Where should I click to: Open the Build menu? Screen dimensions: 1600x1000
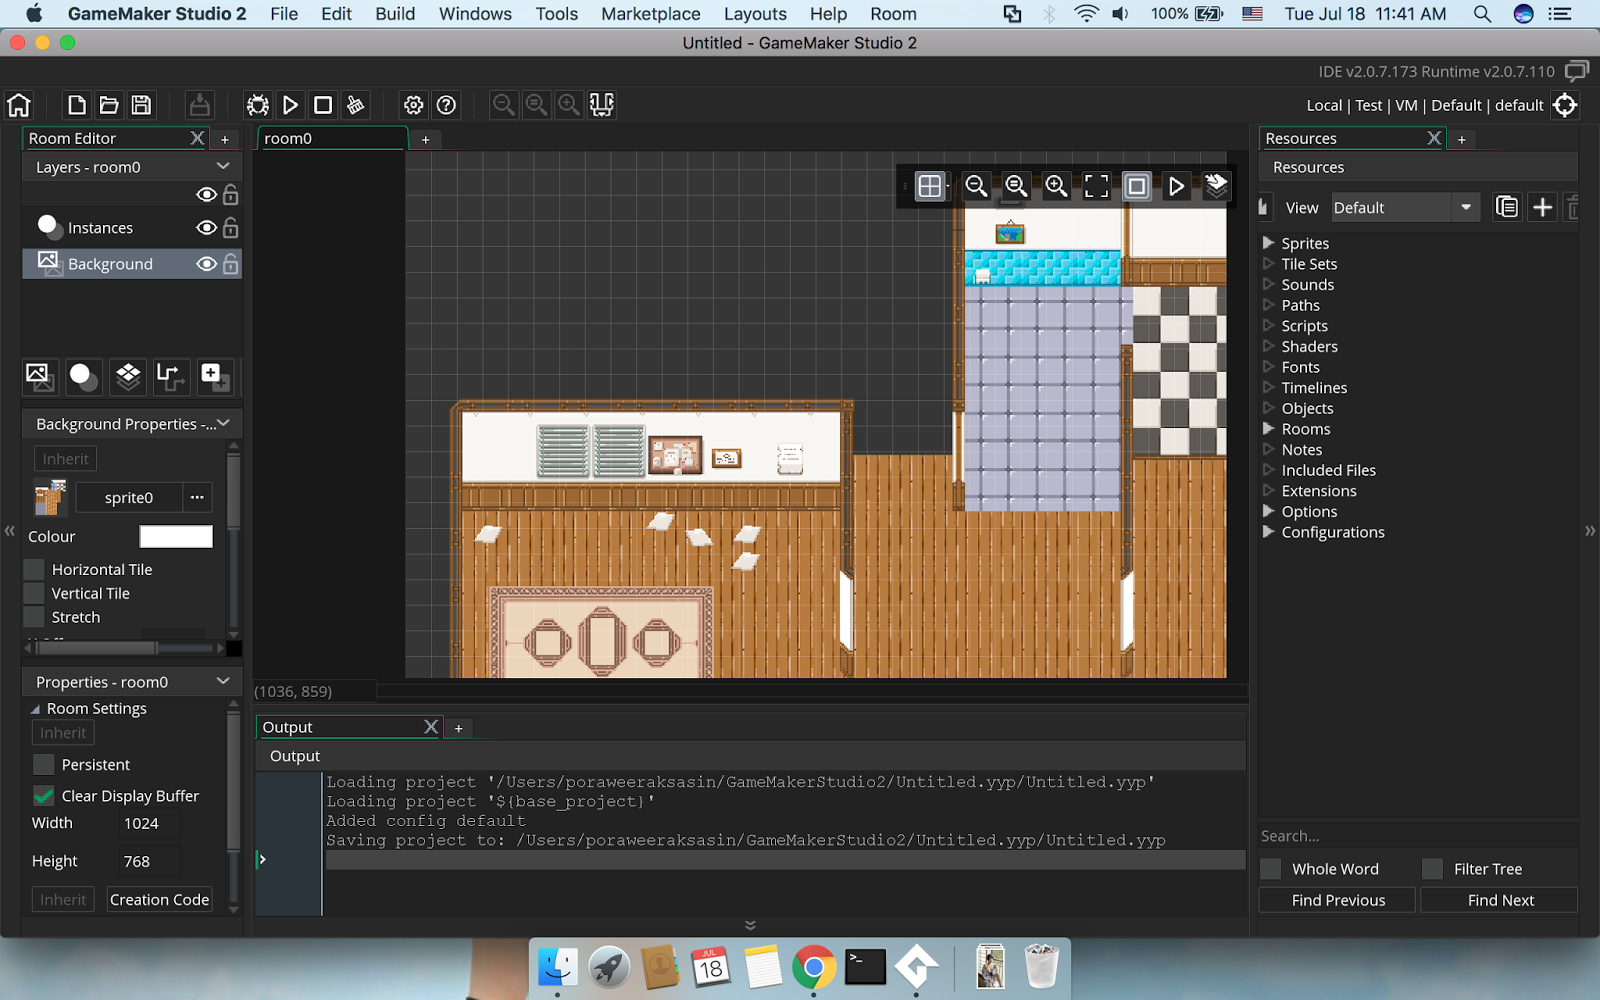(x=395, y=14)
